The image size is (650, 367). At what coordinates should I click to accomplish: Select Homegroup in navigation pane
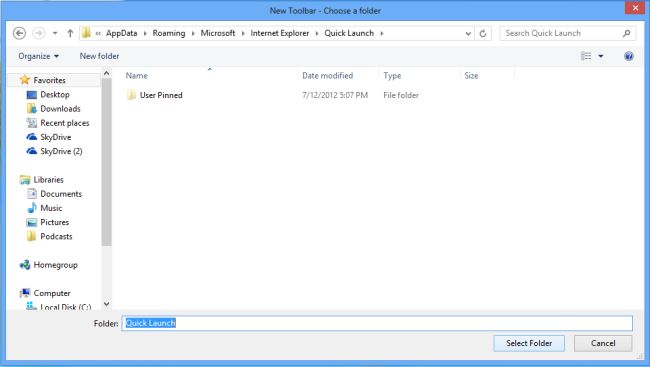[56, 265]
